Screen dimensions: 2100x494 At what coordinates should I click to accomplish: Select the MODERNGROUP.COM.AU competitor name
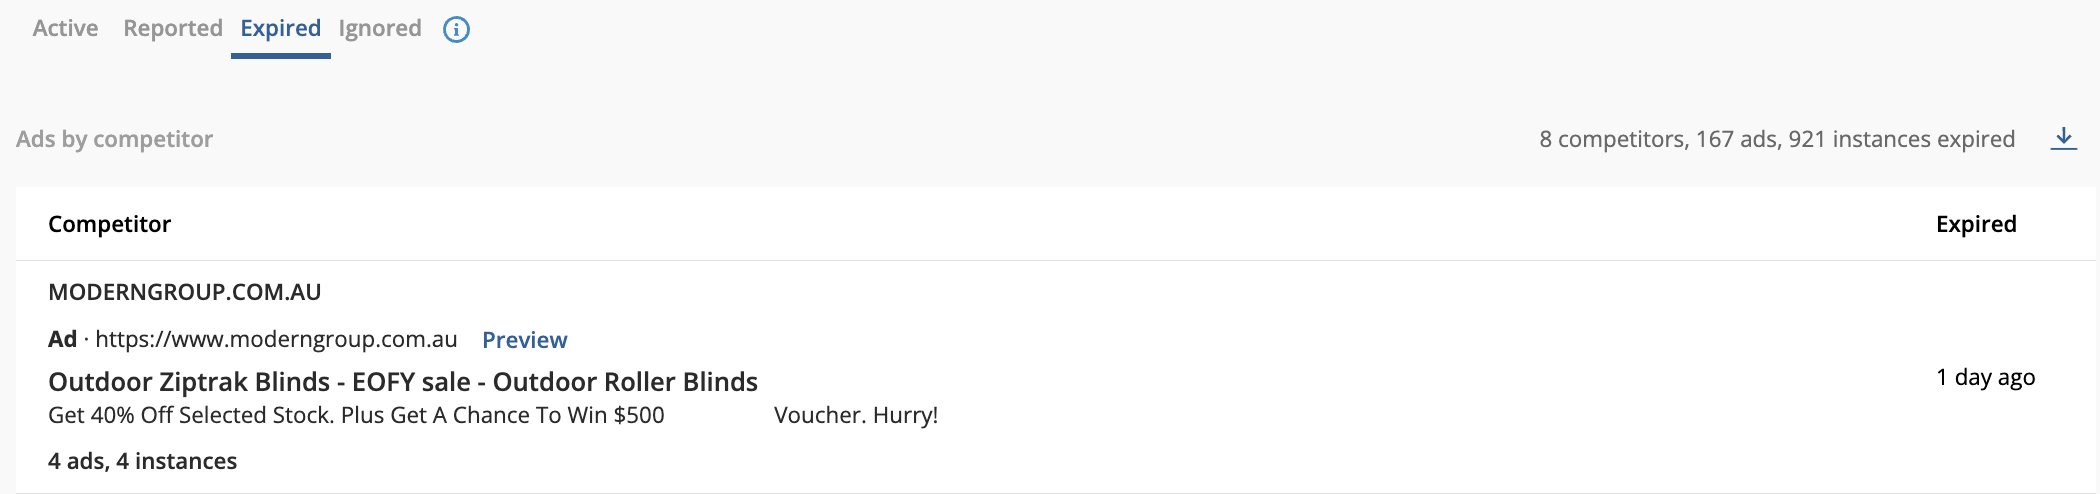click(184, 292)
